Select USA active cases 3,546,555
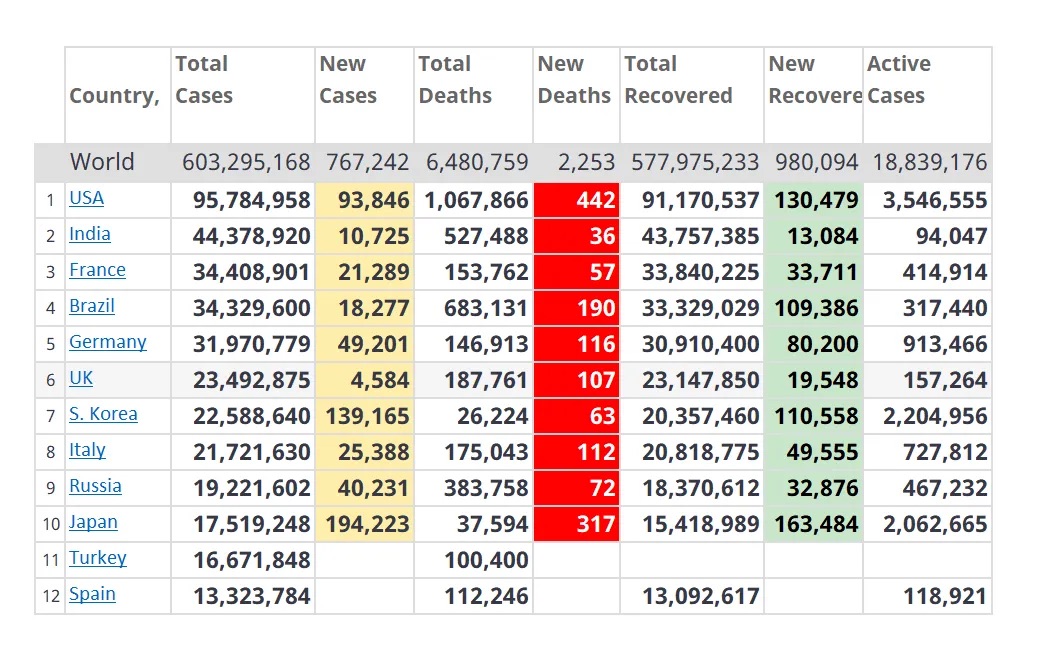 point(935,200)
